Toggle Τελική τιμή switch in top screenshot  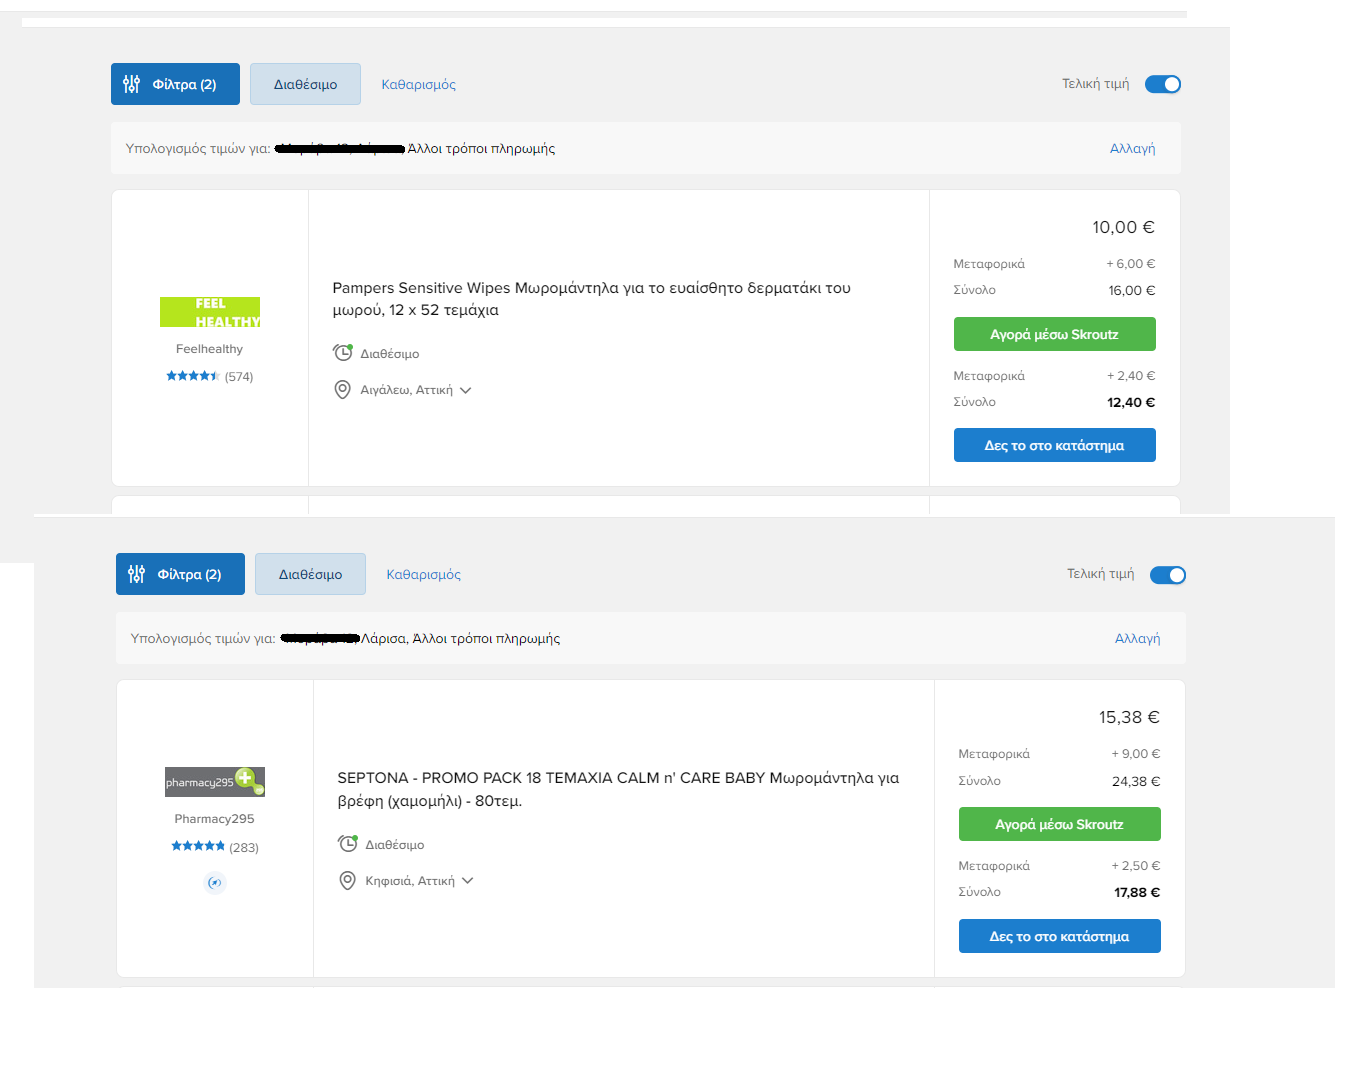click(1163, 84)
